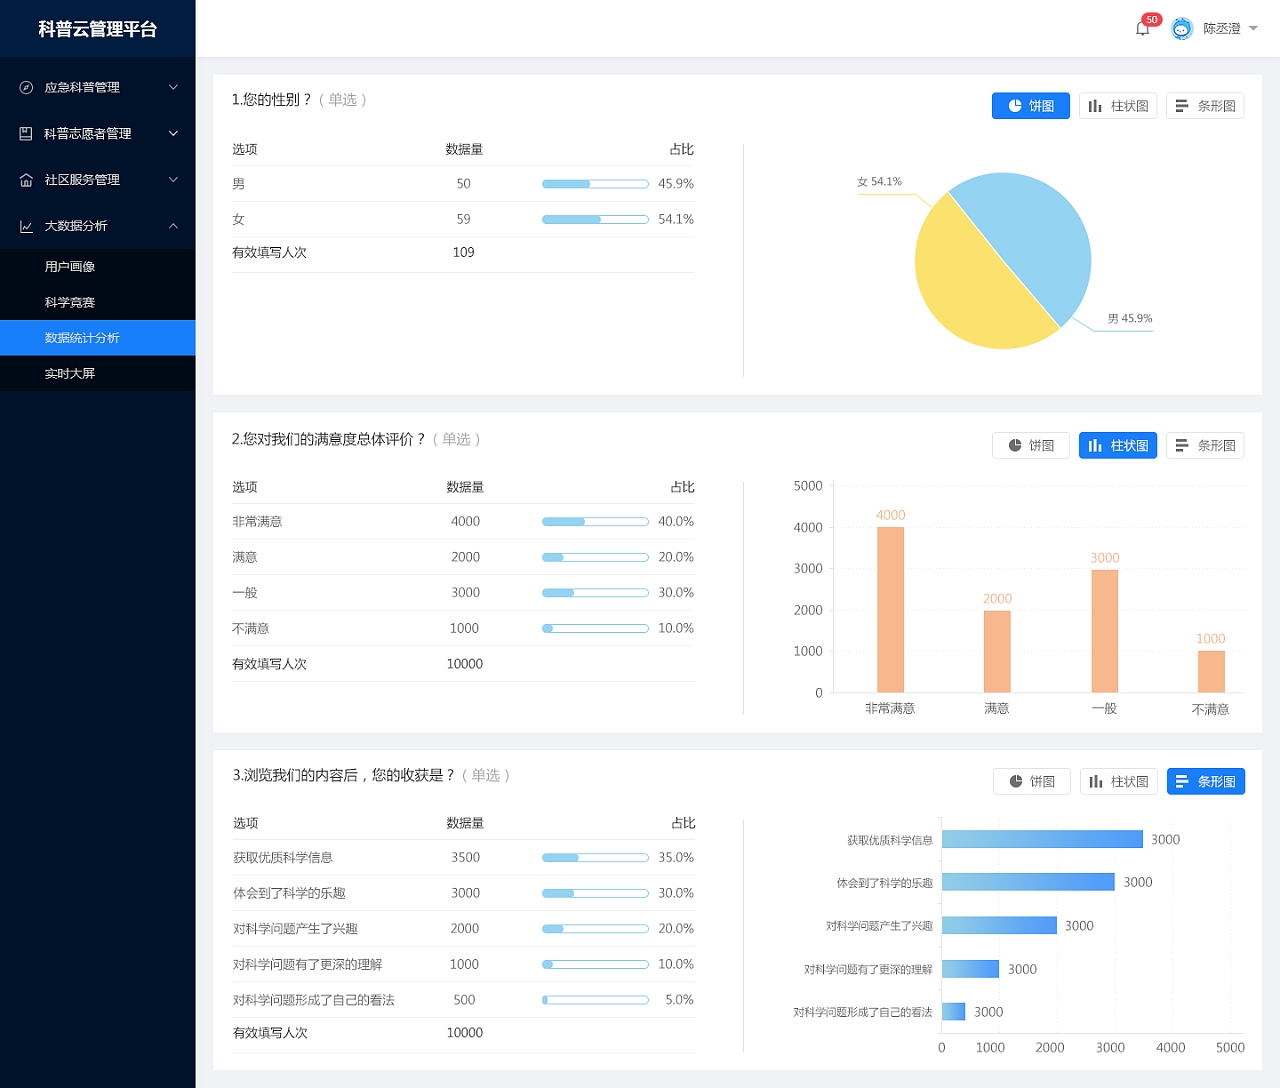Click the 科普志愿者管理 menu icon
Viewport: 1280px width, 1088px height.
point(26,133)
